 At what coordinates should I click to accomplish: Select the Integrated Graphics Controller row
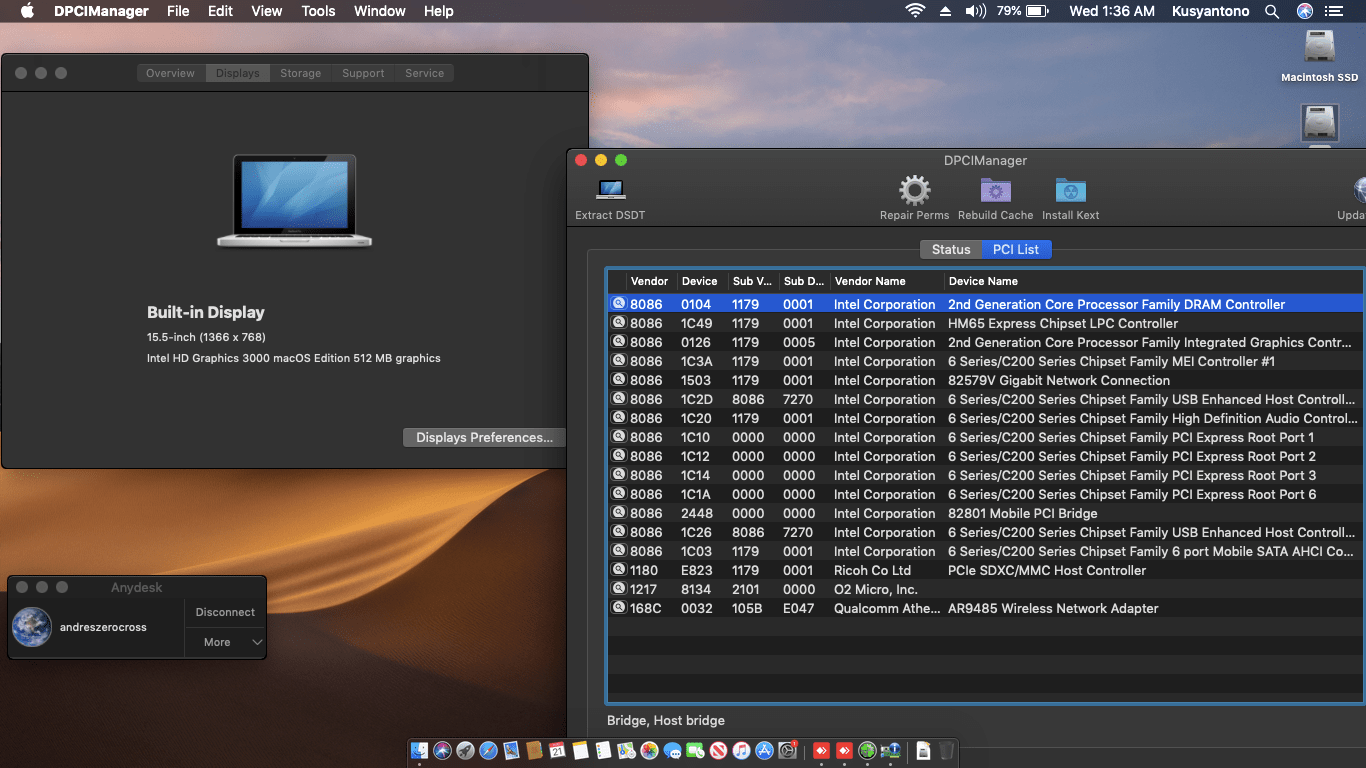tap(985, 342)
